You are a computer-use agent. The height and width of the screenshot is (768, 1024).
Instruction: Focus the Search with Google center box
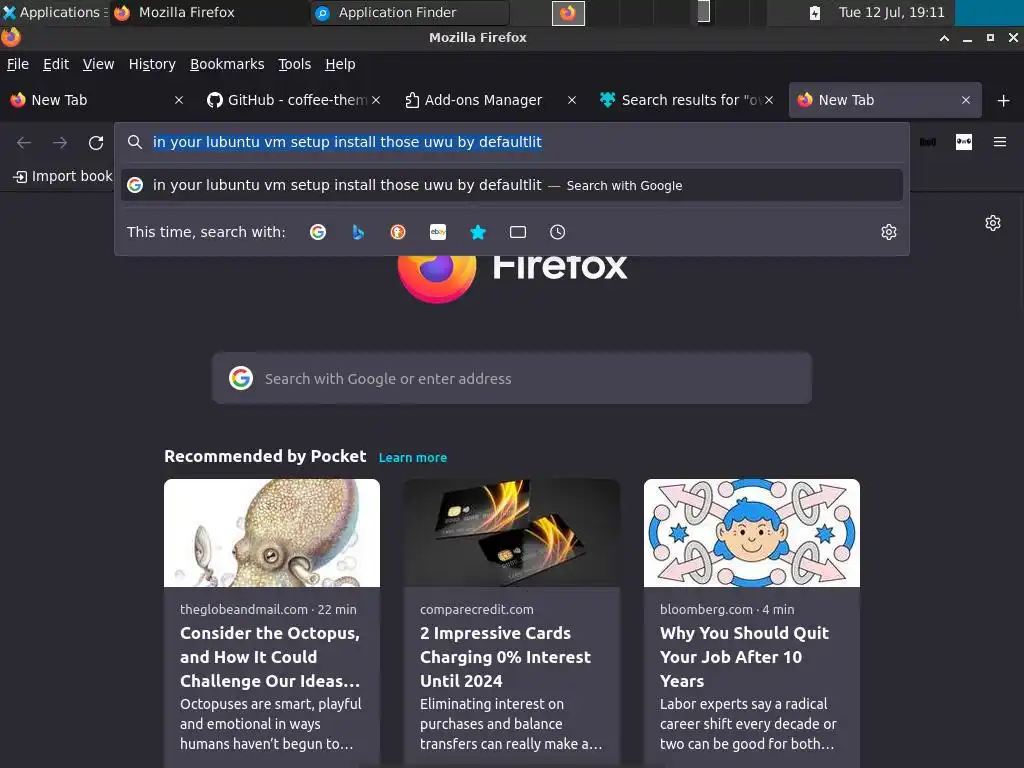click(x=512, y=378)
